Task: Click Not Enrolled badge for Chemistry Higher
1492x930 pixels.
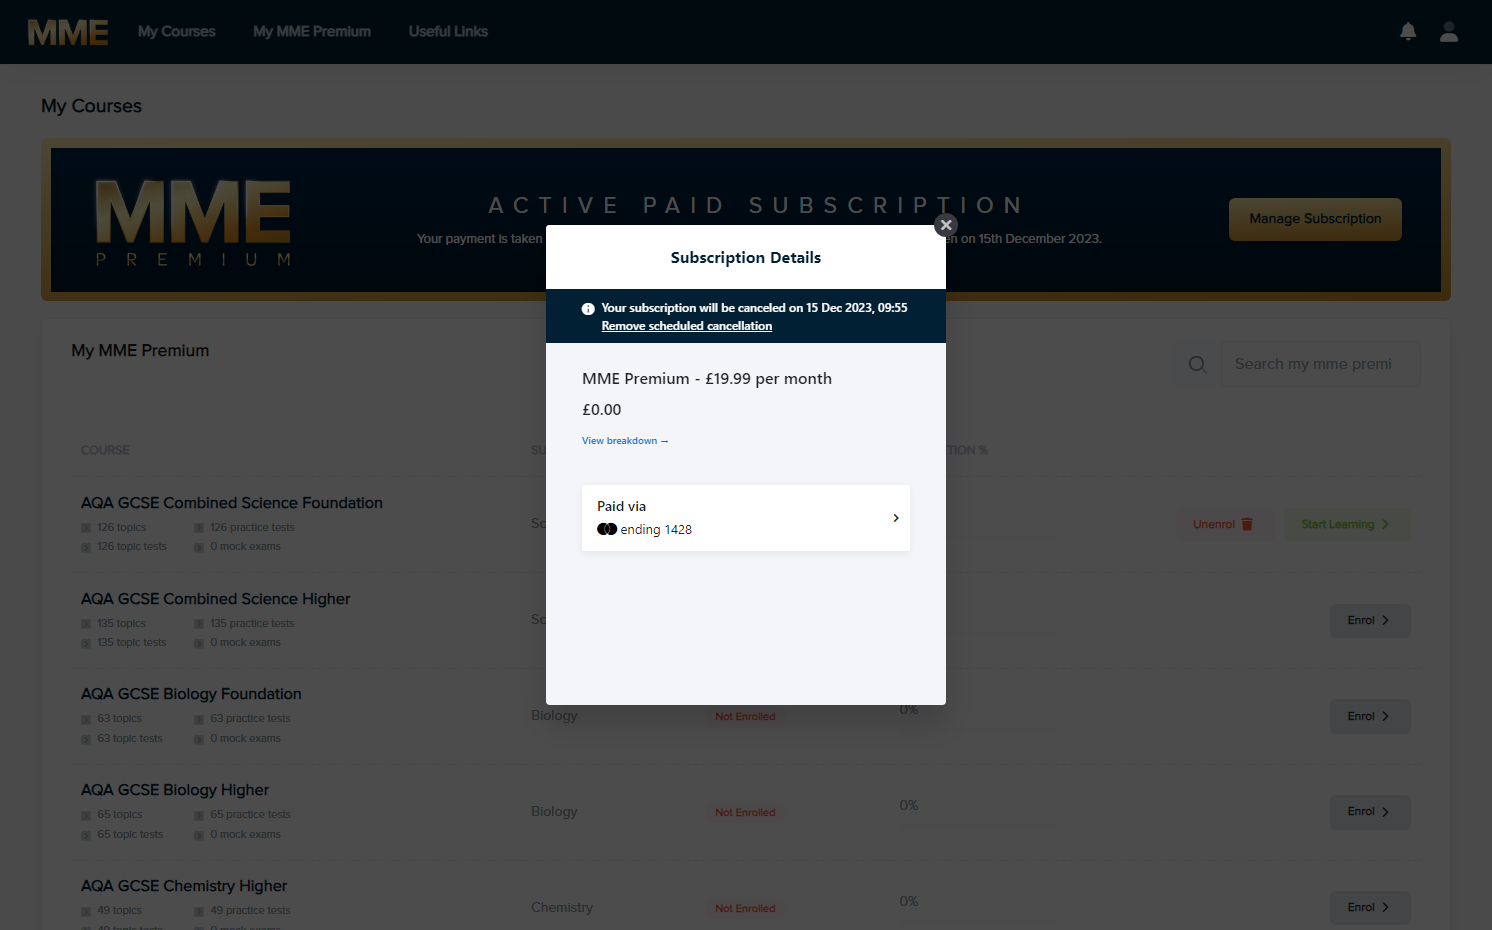Action: (x=745, y=909)
